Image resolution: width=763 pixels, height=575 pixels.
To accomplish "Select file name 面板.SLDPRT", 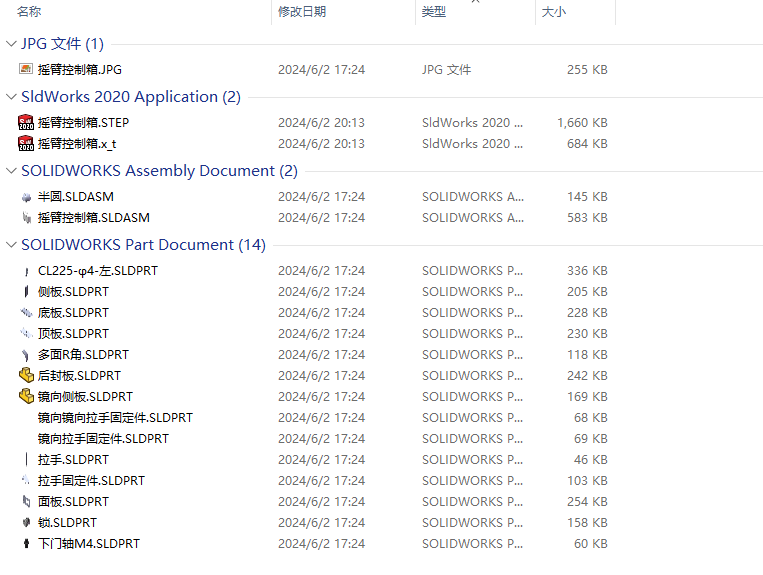I will coord(73,501).
